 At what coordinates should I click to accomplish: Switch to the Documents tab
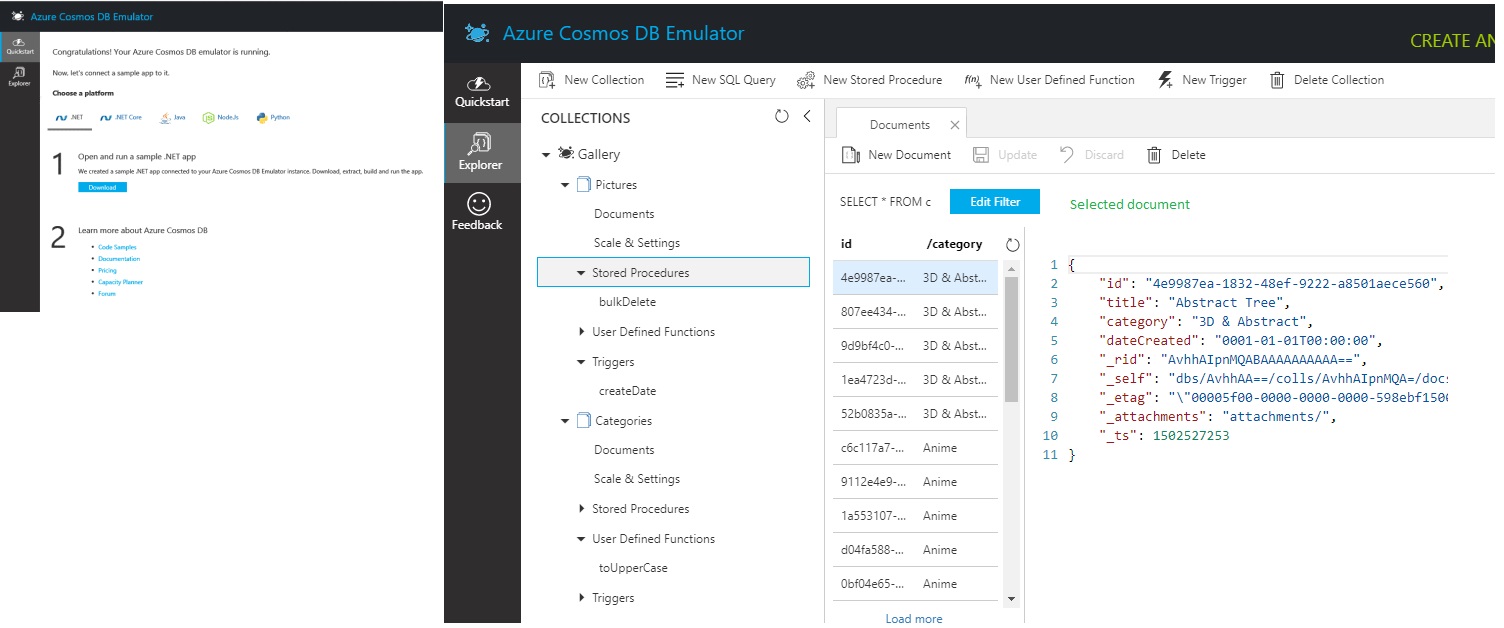(x=900, y=125)
